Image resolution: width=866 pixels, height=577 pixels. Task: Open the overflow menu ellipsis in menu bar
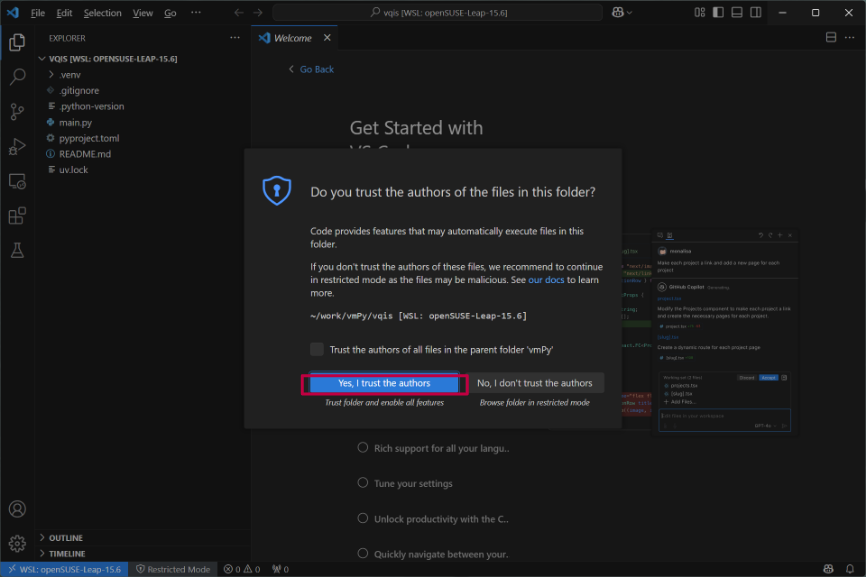click(x=196, y=12)
